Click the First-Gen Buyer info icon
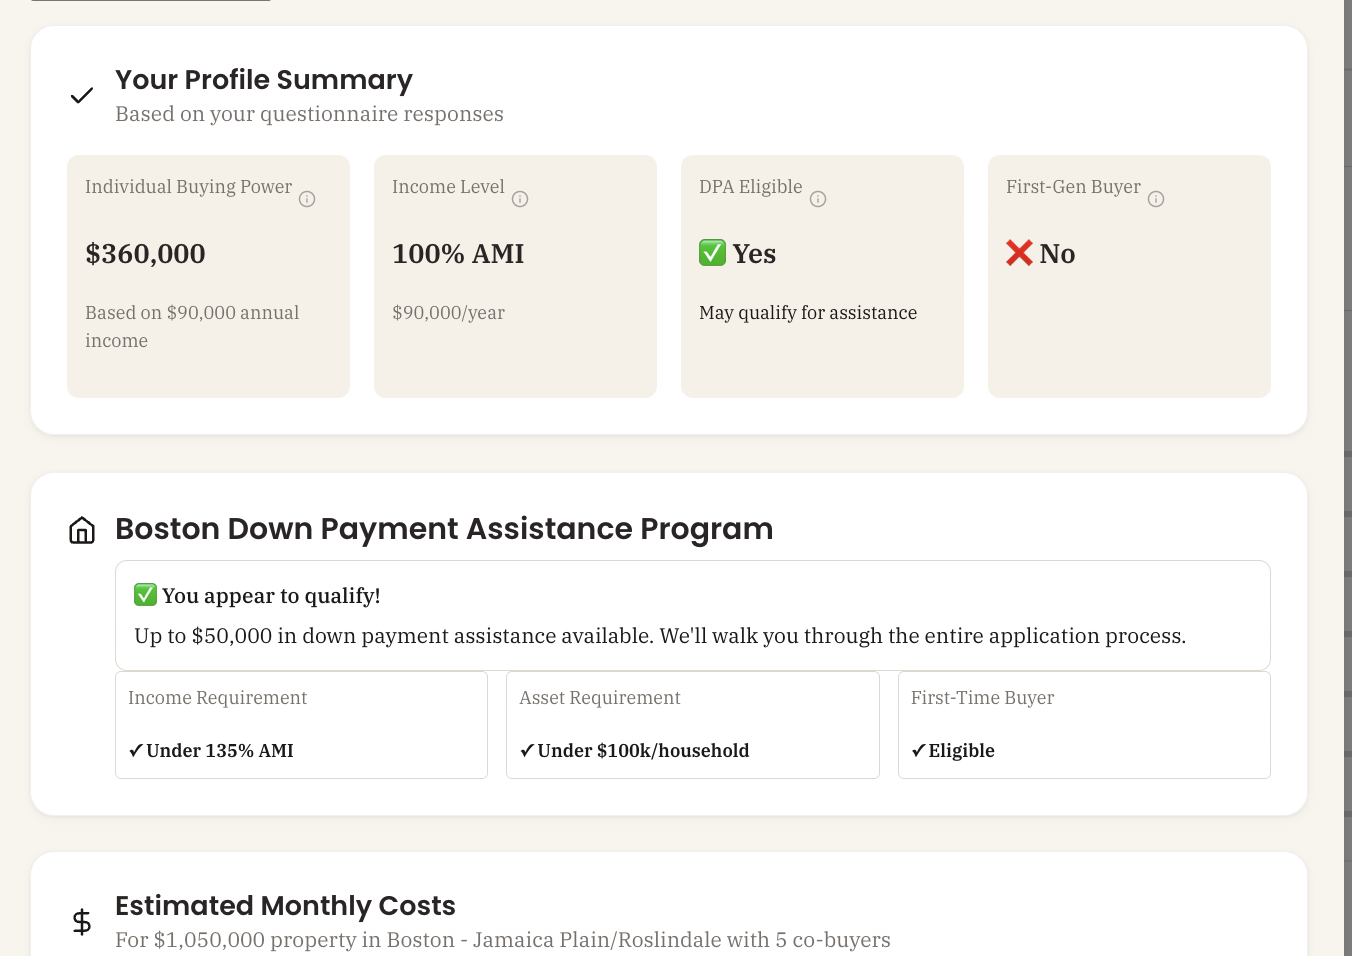Screen dimensions: 1352x956 (x=1156, y=199)
